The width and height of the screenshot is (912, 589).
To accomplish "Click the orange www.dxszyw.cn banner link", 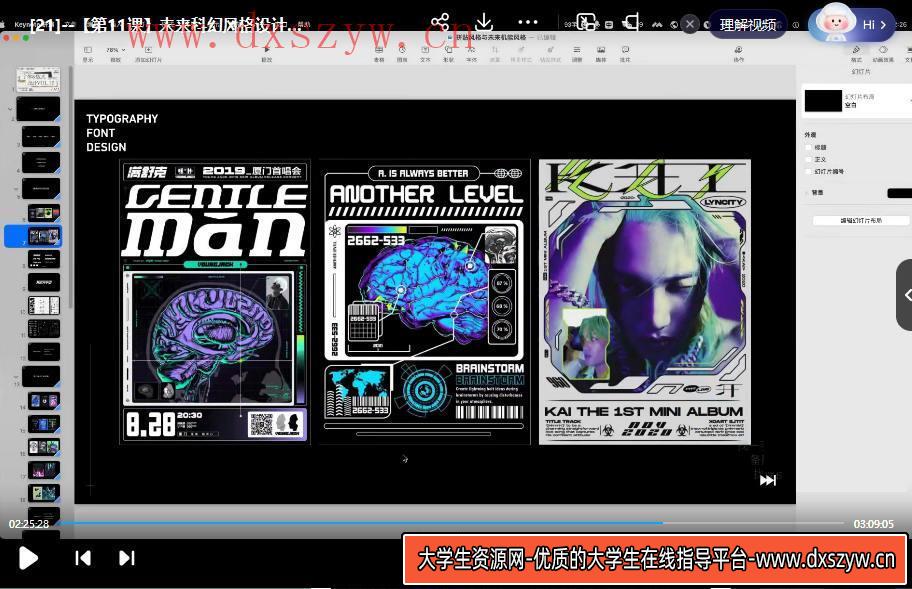I will click(655, 559).
